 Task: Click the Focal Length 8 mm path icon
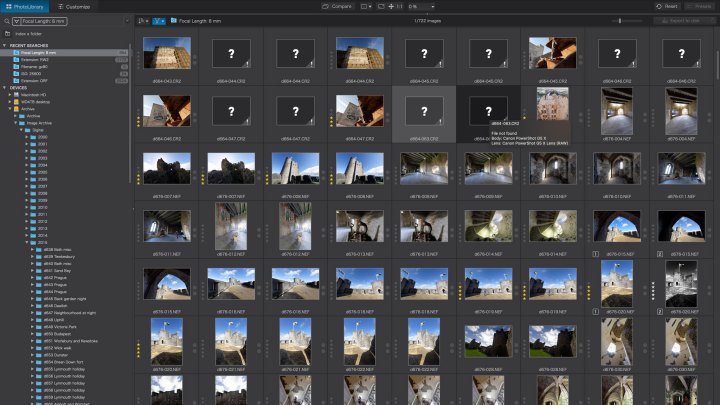click(174, 21)
